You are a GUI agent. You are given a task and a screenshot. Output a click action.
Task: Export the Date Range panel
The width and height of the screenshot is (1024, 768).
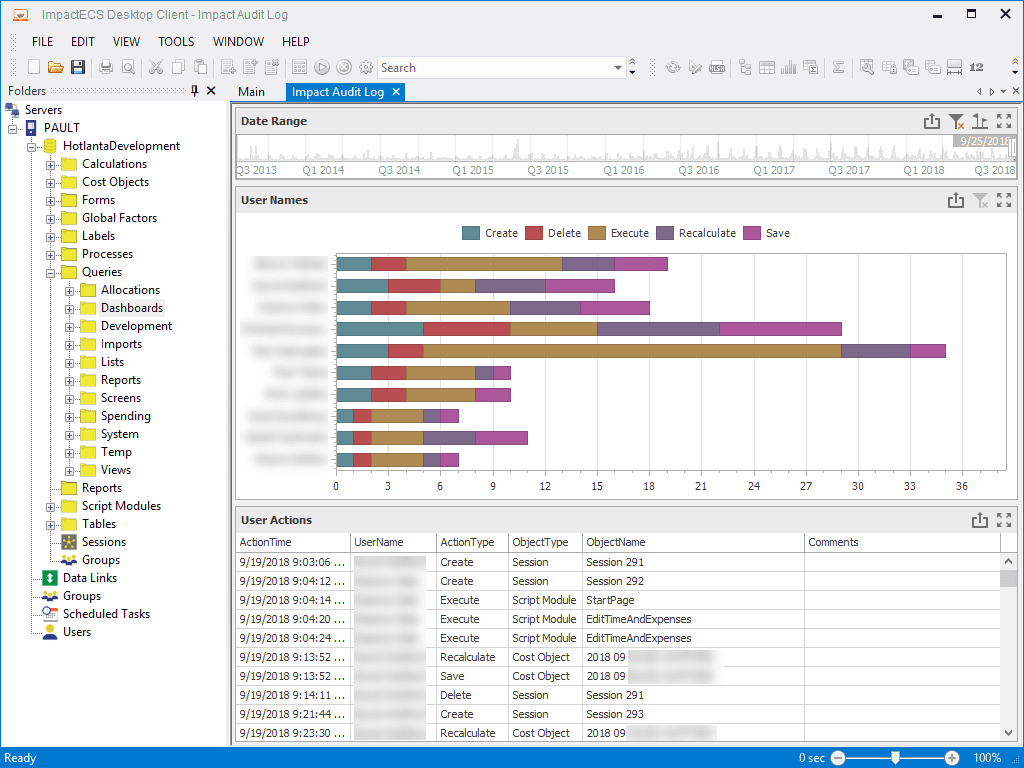932,121
